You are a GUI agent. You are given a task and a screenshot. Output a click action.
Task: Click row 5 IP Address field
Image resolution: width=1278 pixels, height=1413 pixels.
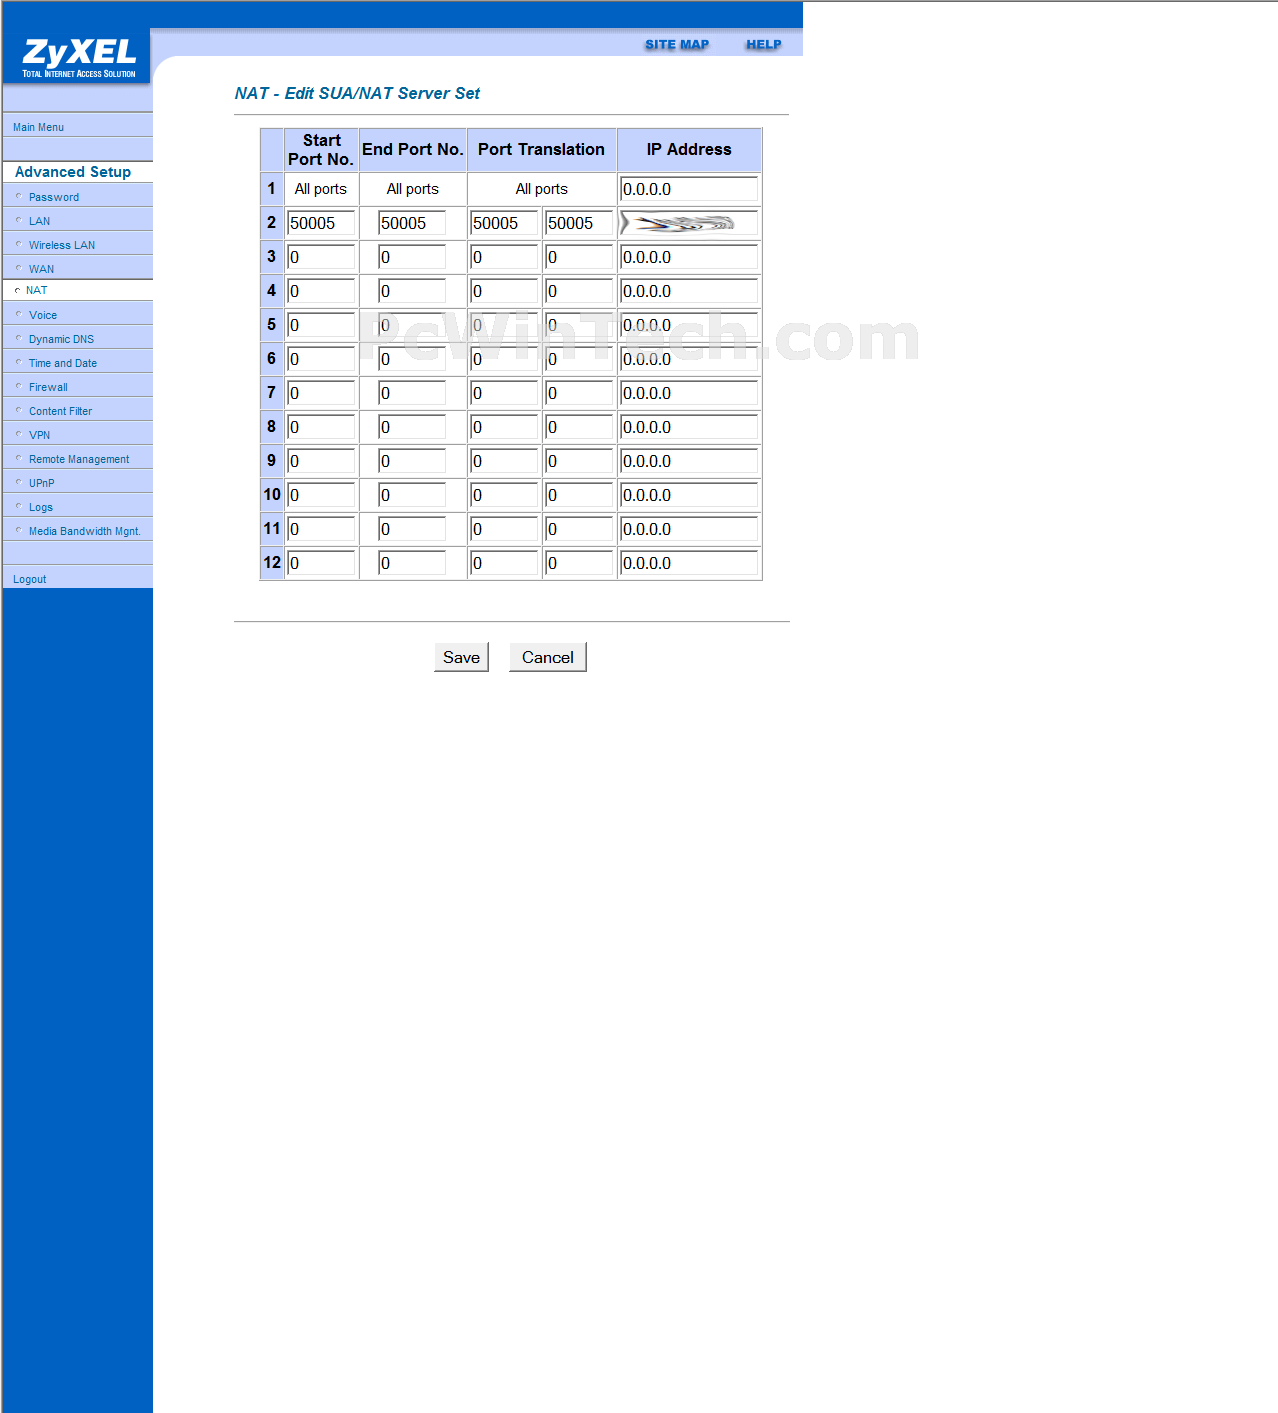click(x=689, y=325)
